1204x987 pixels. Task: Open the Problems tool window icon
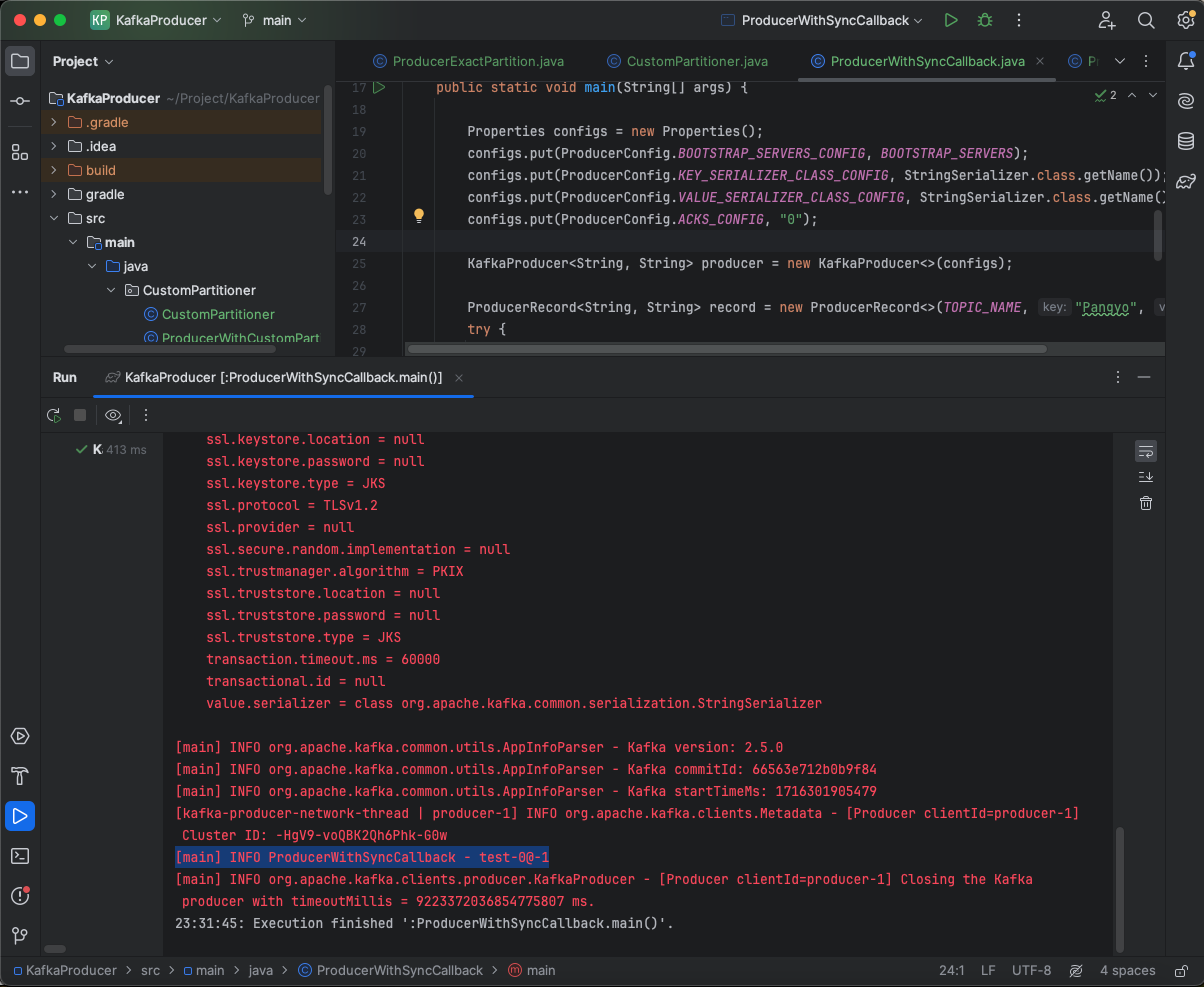pos(20,896)
